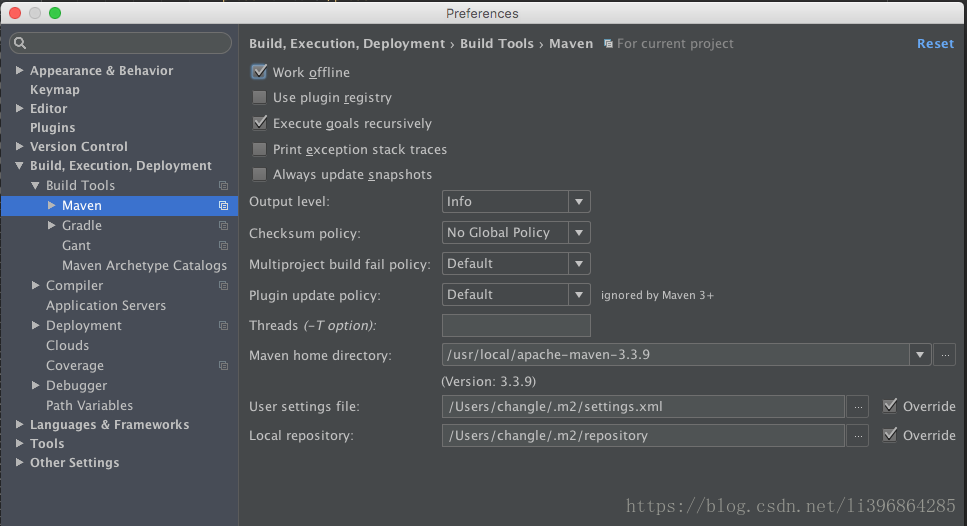The width and height of the screenshot is (967, 526).
Task: Click 'ignored by Maven 3+' note
Action: pos(657,295)
